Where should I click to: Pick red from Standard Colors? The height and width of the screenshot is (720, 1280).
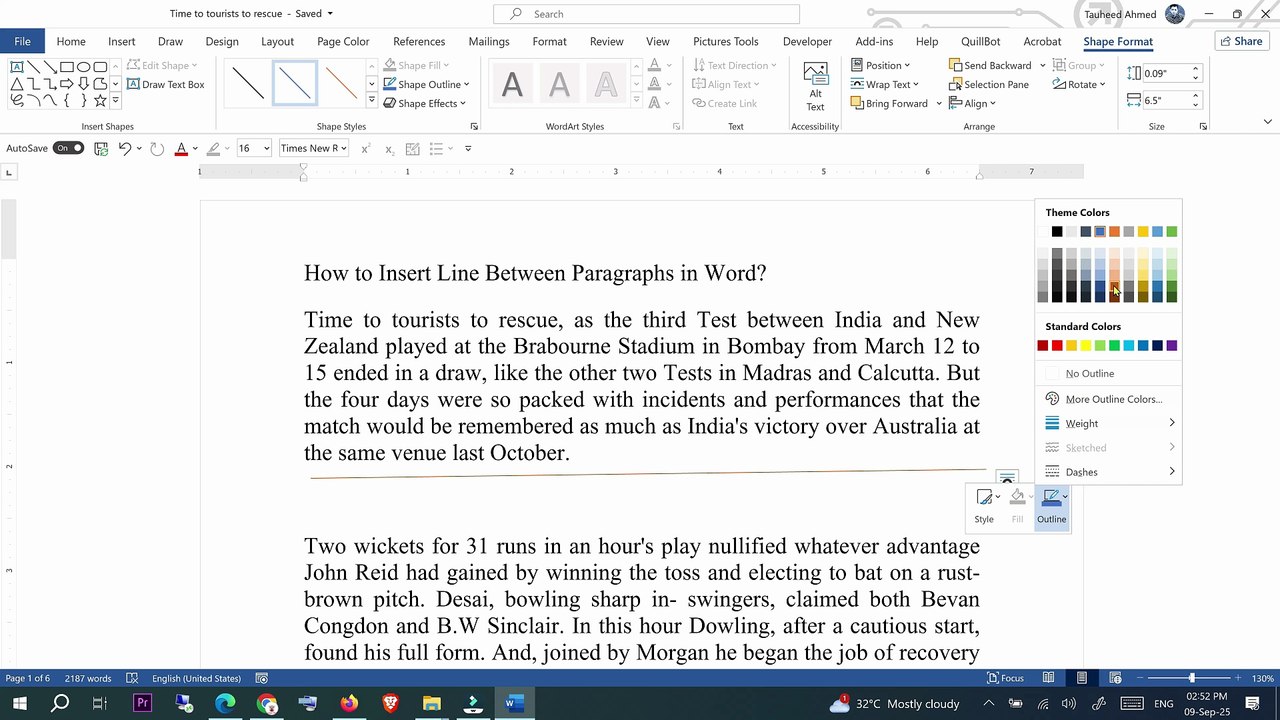(1057, 346)
